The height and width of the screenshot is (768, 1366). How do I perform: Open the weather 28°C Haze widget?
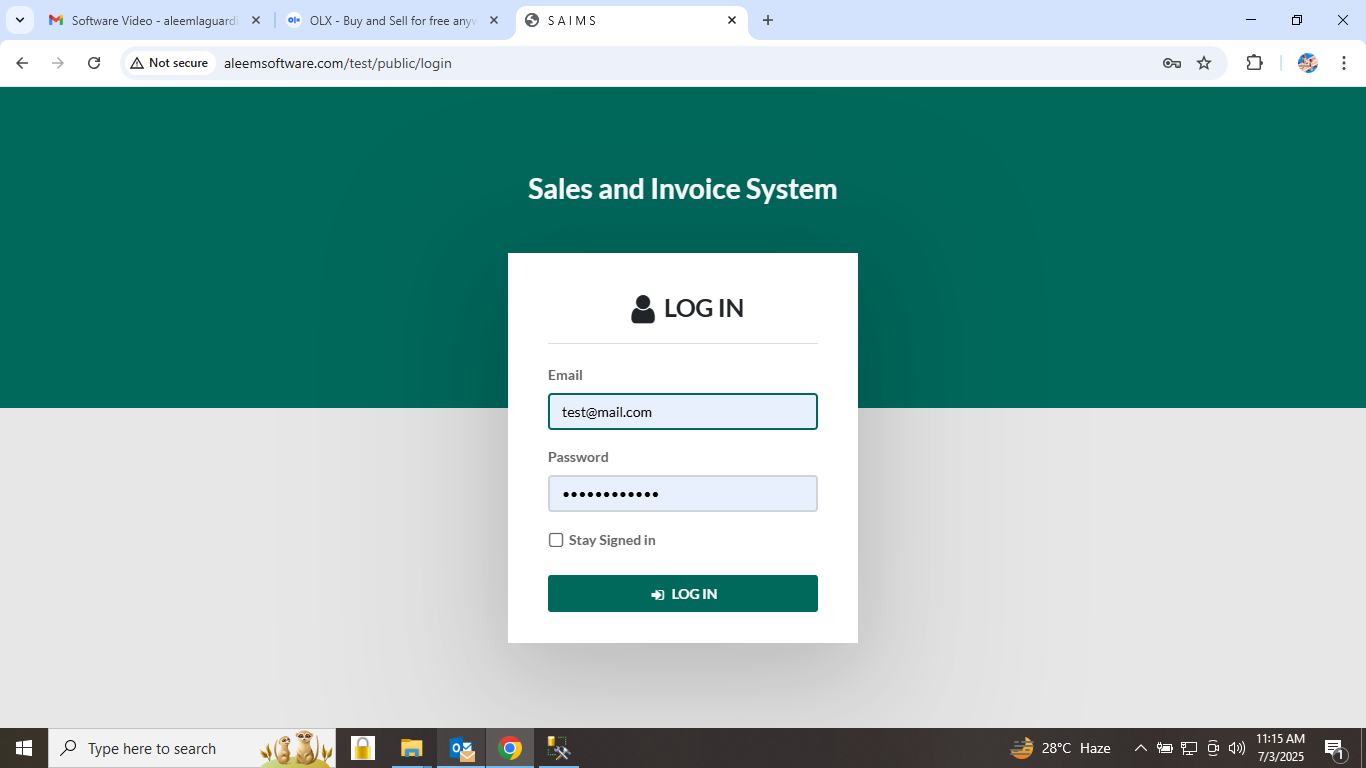[1061, 748]
